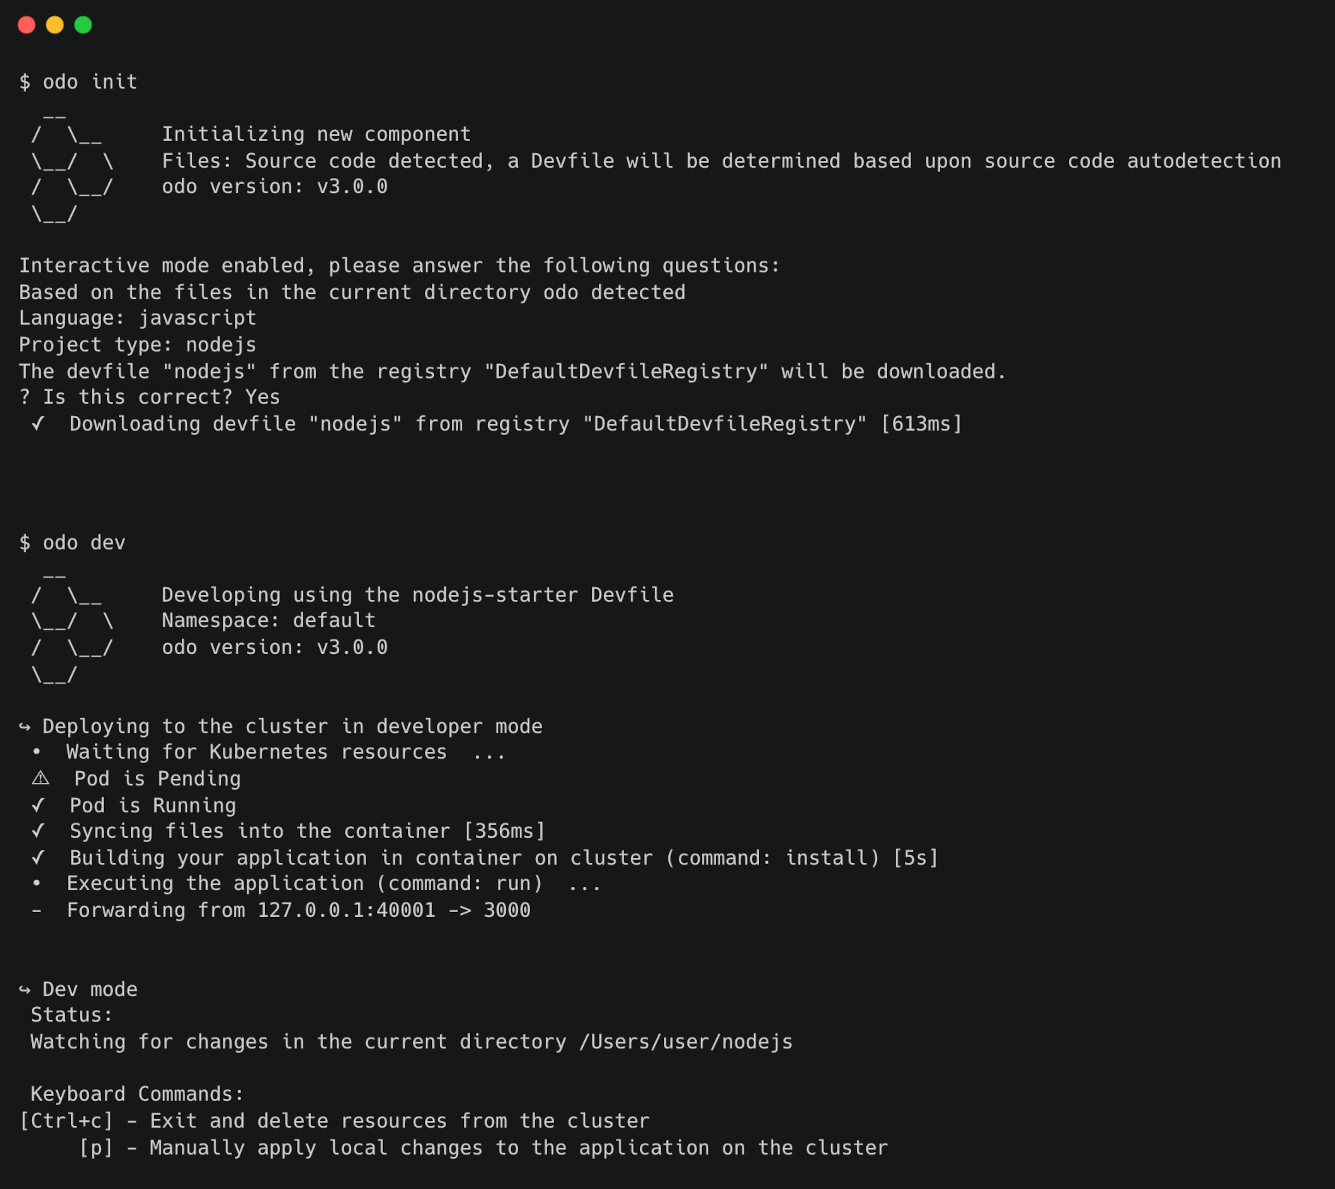Click the green maximize window button
Screen dimensions: 1335x1189
tap(83, 25)
